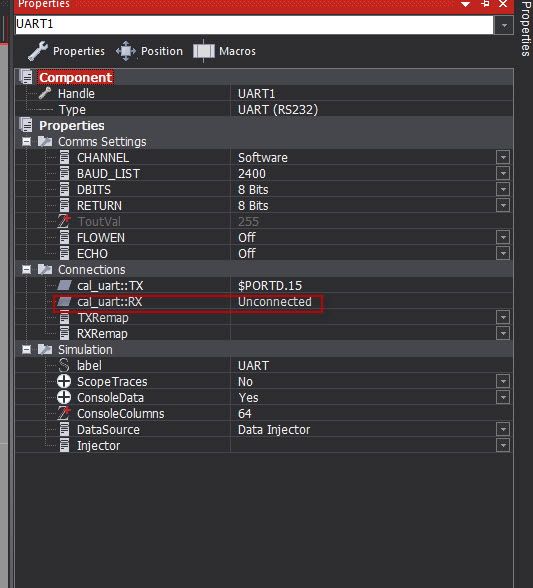Open the Properties panel options arrow

click(465, 4)
